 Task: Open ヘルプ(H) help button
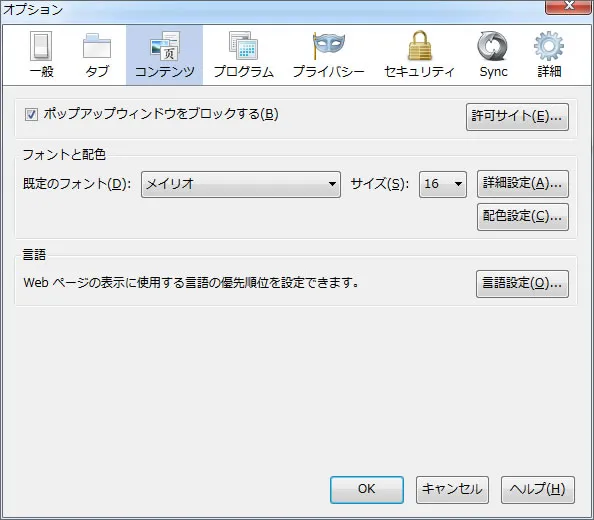click(538, 490)
